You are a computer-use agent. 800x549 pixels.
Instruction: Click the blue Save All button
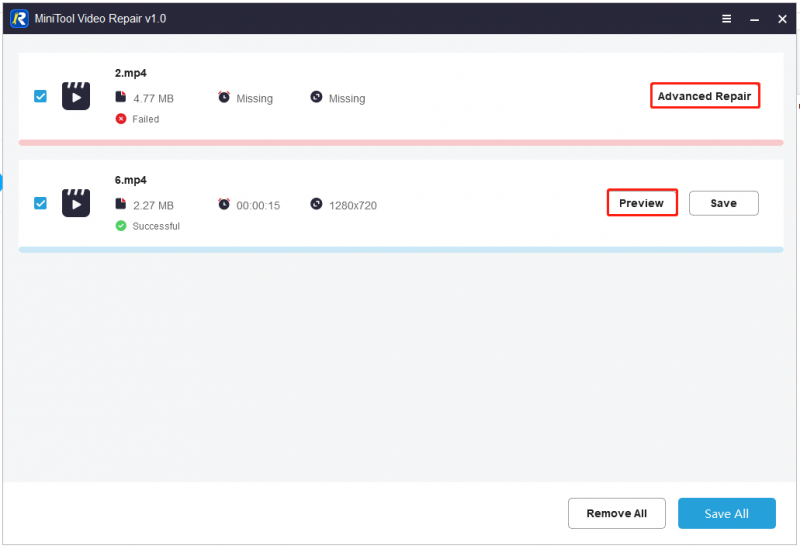click(x=727, y=513)
